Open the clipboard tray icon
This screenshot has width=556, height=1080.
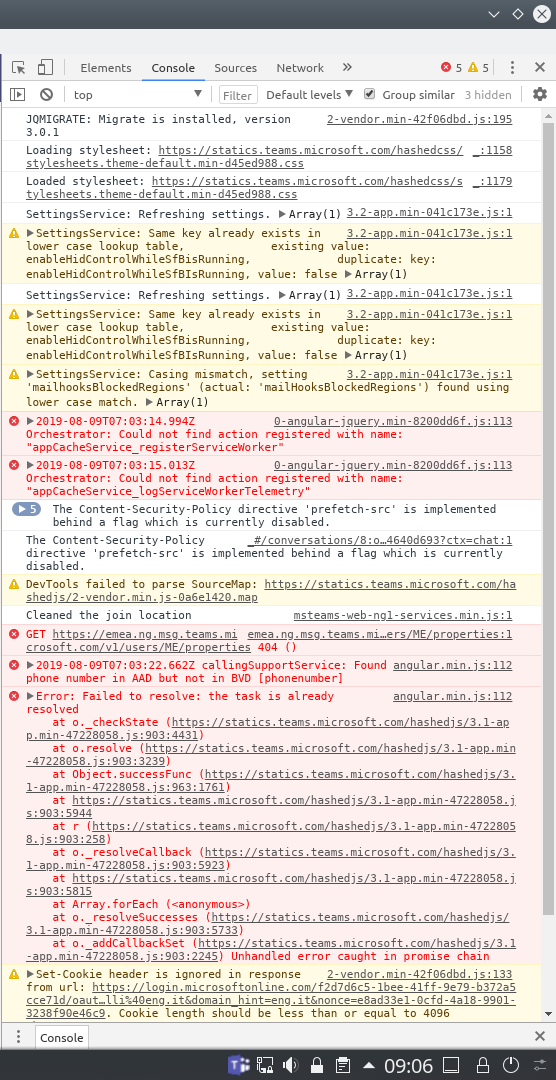pyautogui.click(x=342, y=1065)
